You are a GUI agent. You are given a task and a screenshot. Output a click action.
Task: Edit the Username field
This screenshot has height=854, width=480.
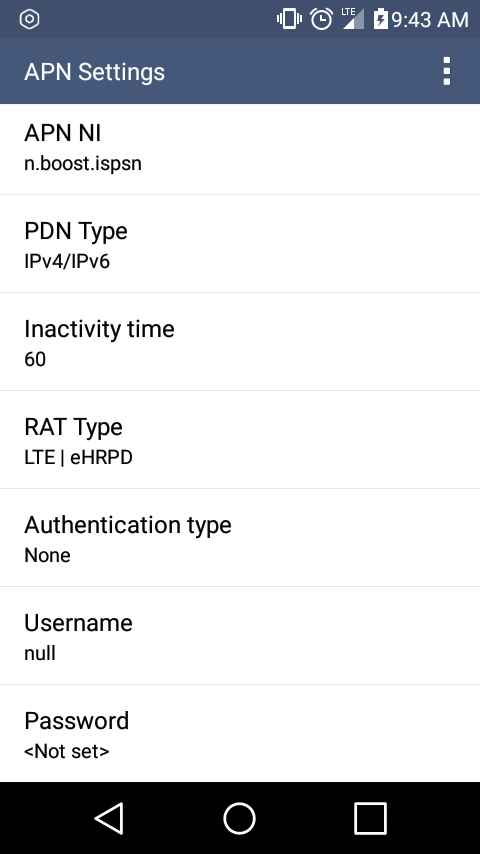[x=240, y=636]
